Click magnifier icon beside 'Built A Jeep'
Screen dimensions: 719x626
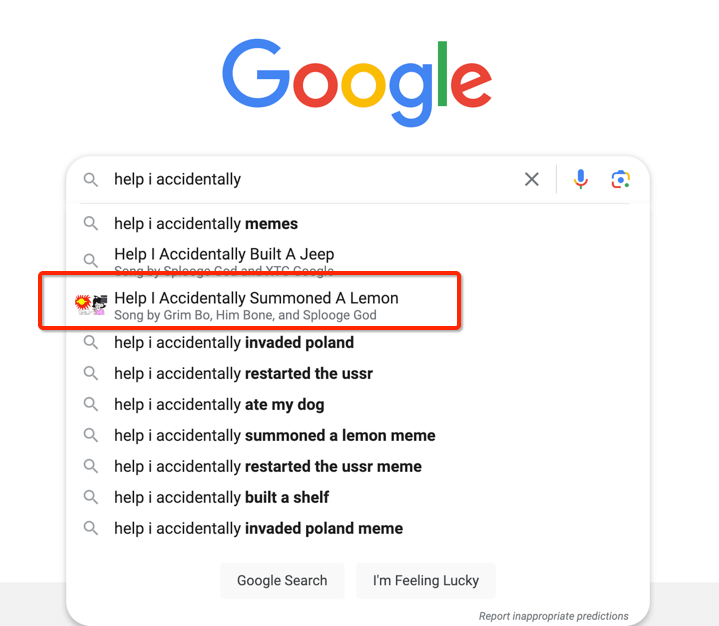click(x=91, y=260)
